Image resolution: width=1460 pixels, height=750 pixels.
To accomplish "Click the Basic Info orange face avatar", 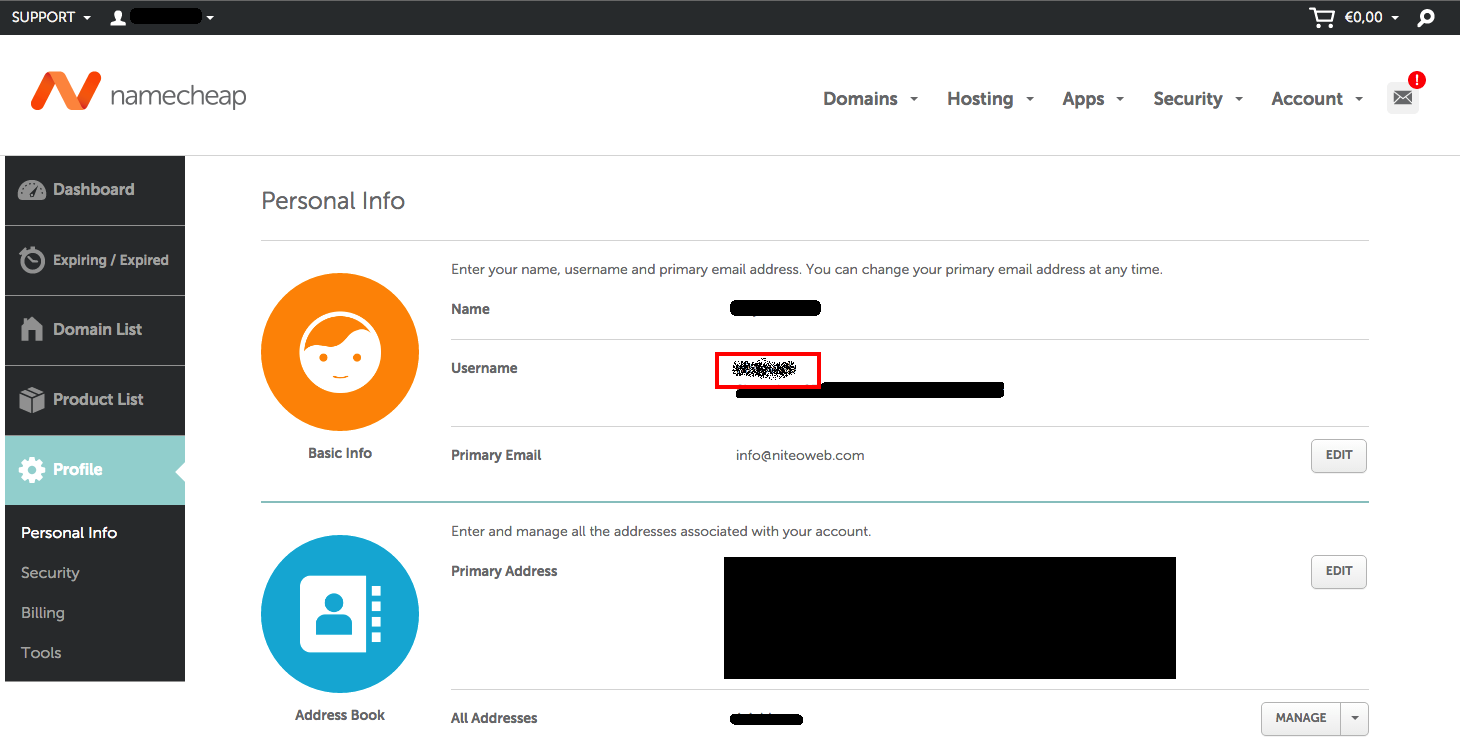I will (x=340, y=352).
